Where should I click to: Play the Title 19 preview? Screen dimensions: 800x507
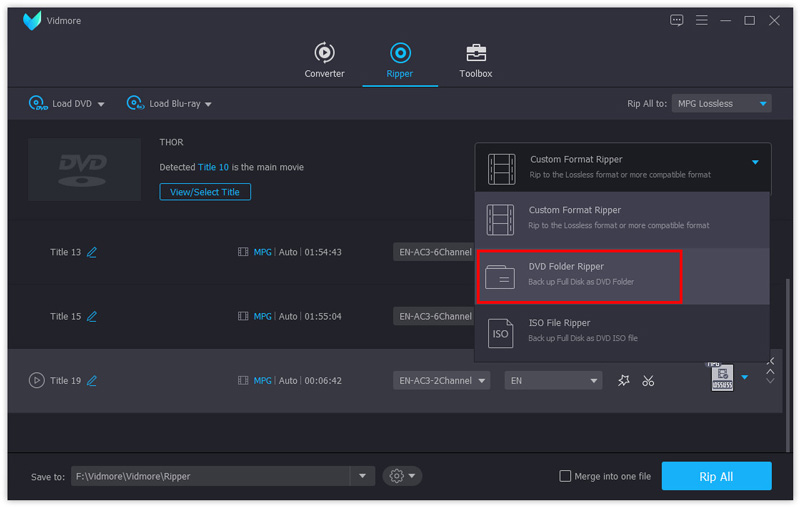tap(37, 381)
